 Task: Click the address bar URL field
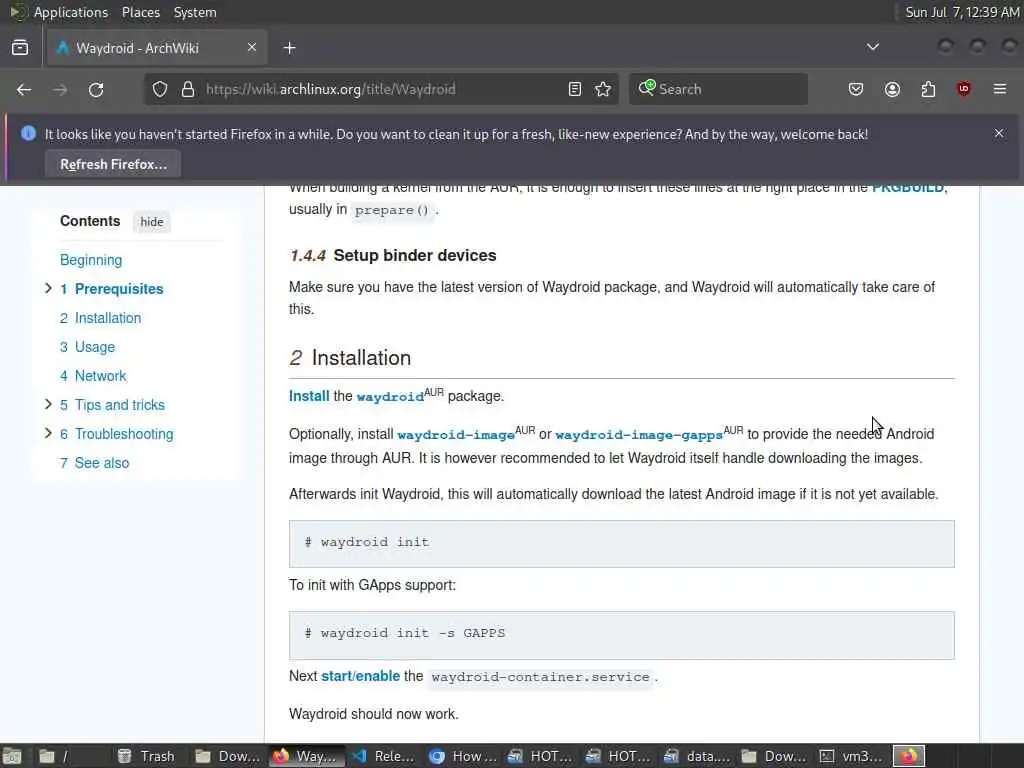381,89
